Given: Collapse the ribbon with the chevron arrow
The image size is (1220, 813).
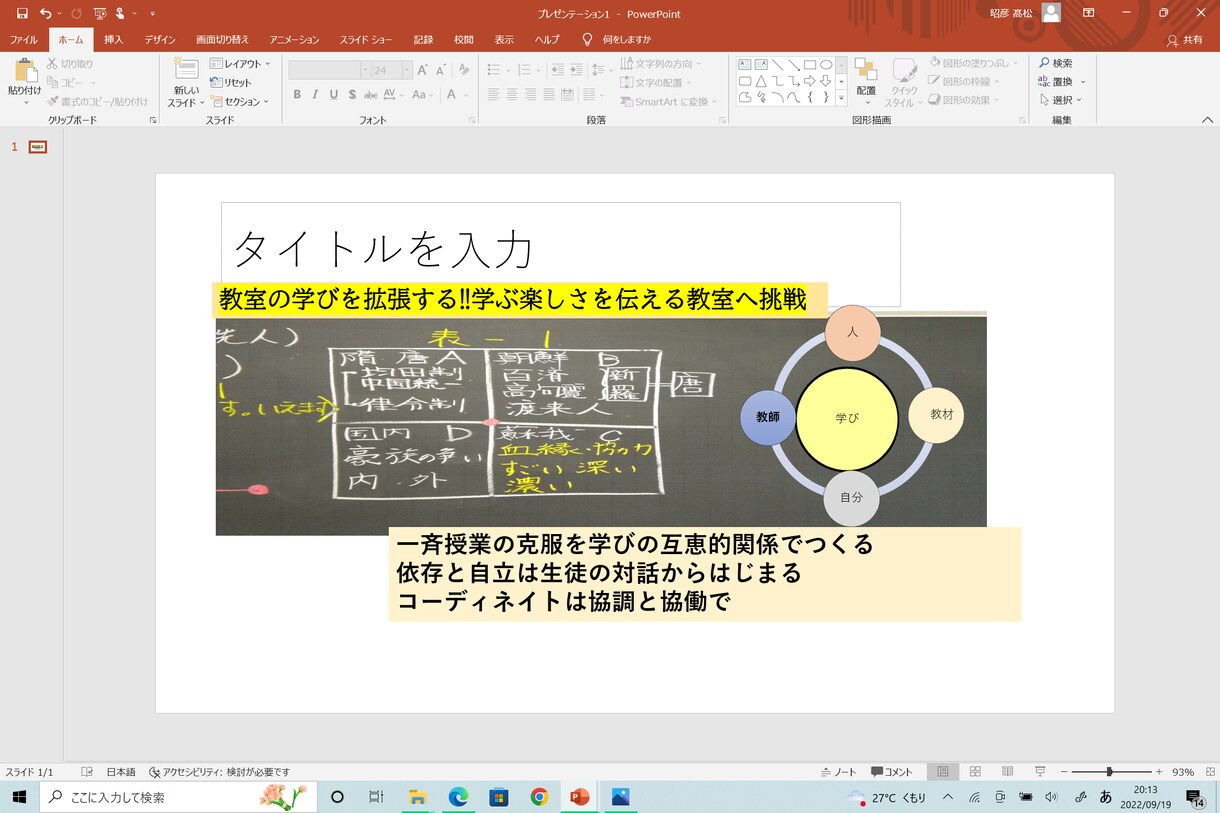Looking at the screenshot, I should (1207, 120).
